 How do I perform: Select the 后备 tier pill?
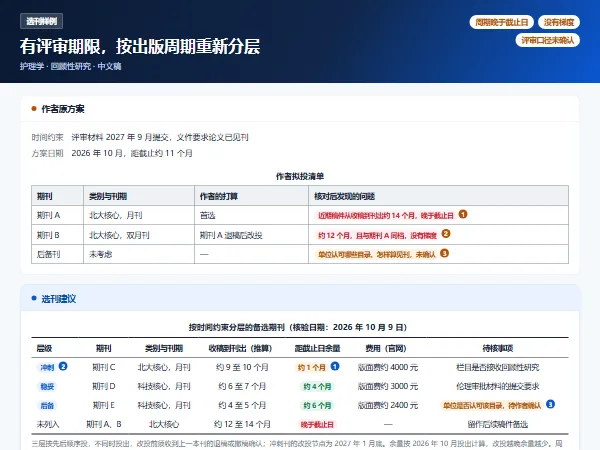click(x=47, y=406)
